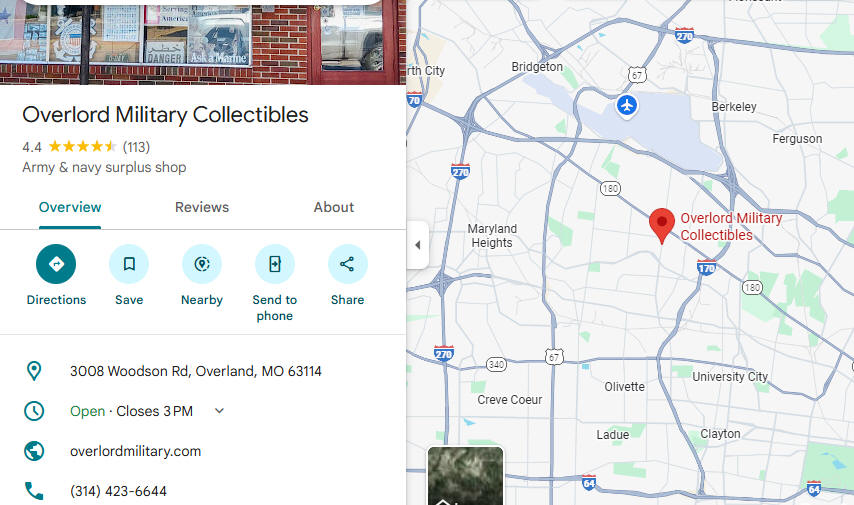
Task: Collapse the side panel arrow
Action: [418, 245]
